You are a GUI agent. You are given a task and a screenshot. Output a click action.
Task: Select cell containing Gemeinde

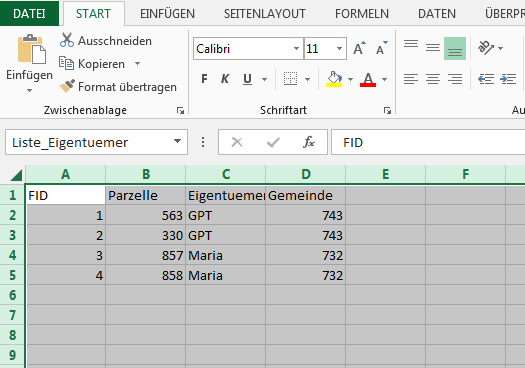tap(305, 195)
